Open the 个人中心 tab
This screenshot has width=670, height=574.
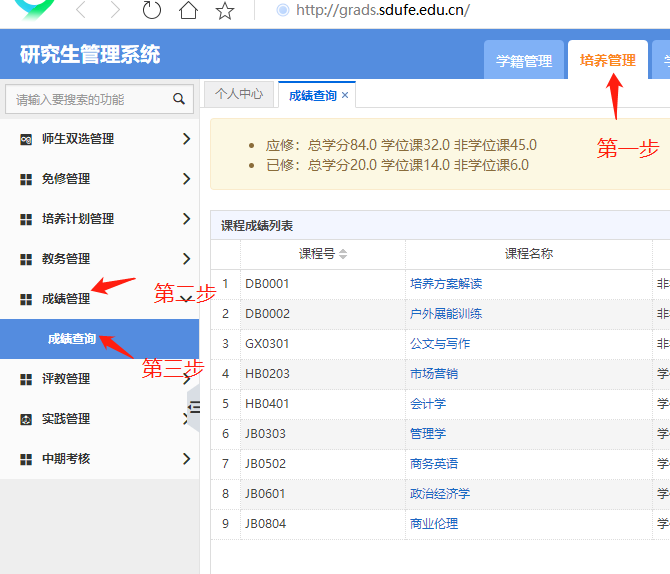pyautogui.click(x=239, y=94)
